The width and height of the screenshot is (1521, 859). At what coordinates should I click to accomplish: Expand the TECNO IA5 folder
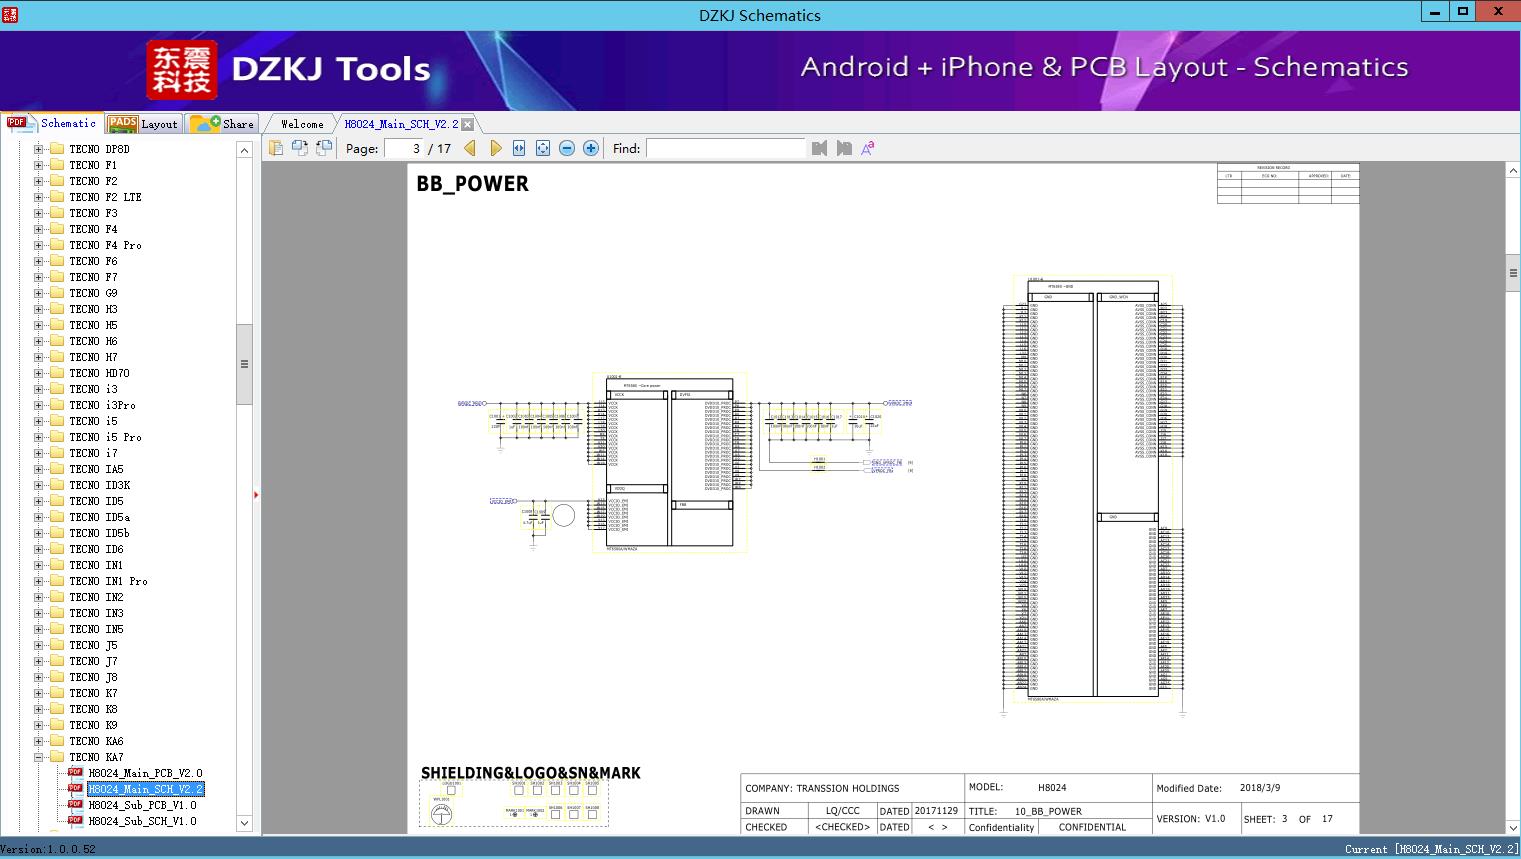point(38,469)
